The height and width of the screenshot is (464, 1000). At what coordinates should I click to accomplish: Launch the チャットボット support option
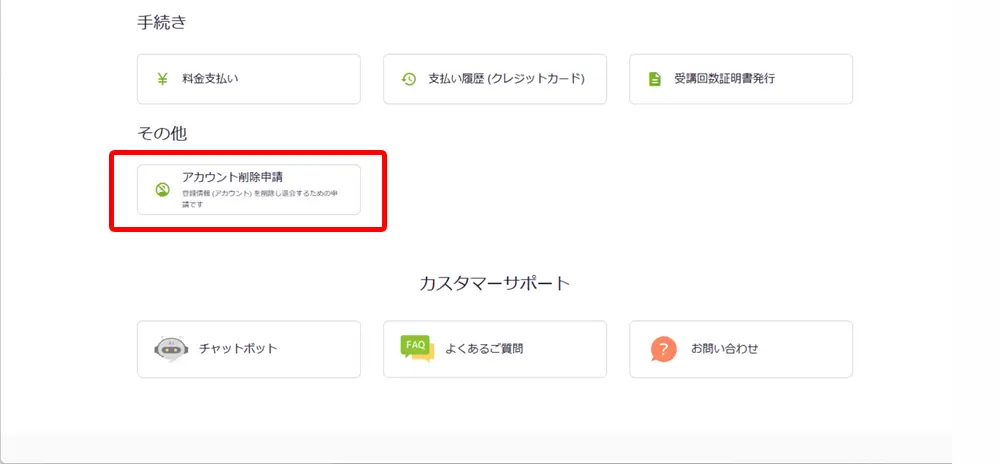[x=237, y=349]
